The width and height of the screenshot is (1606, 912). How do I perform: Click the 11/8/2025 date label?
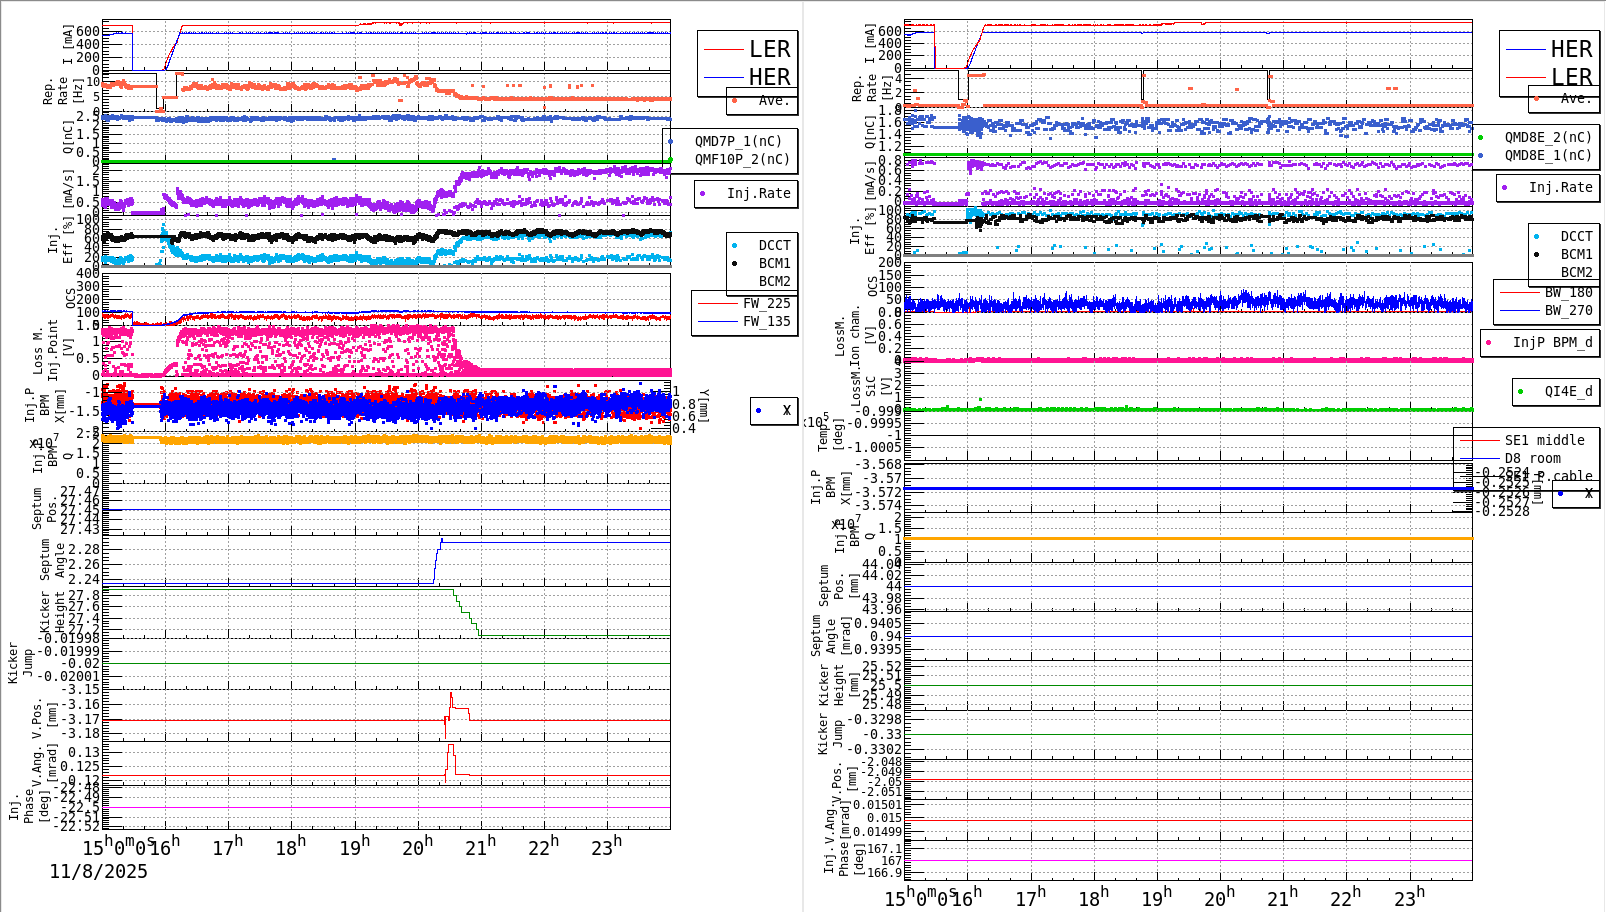[99, 872]
